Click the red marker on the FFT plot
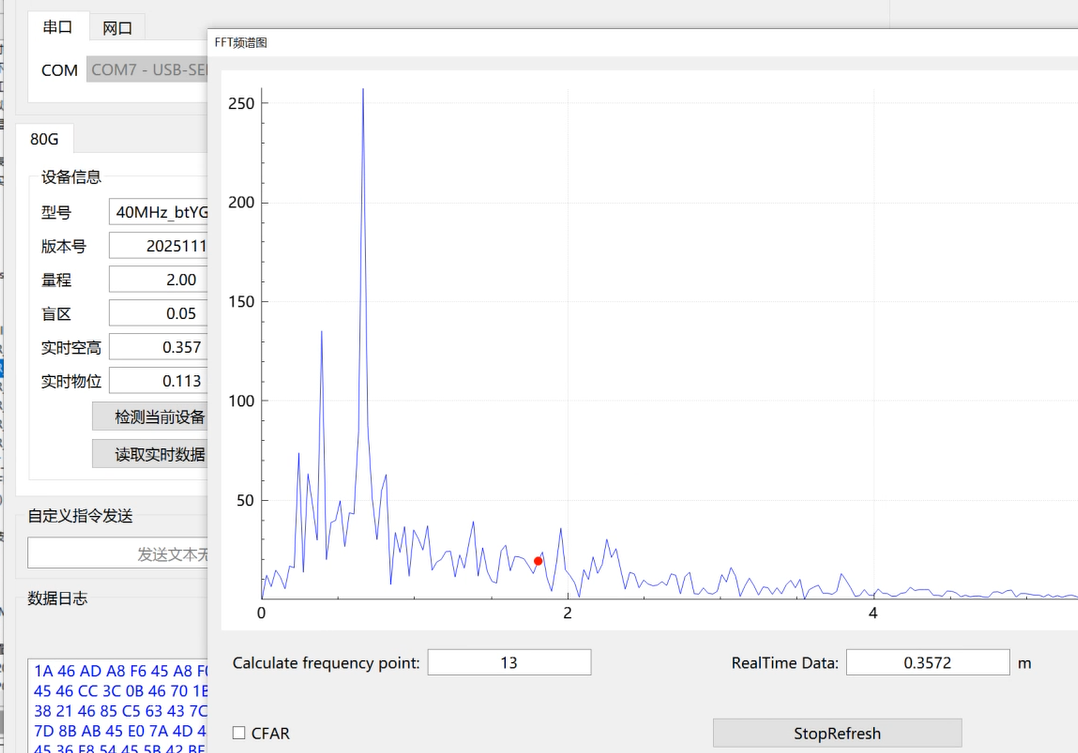This screenshot has width=1078, height=753. (538, 561)
